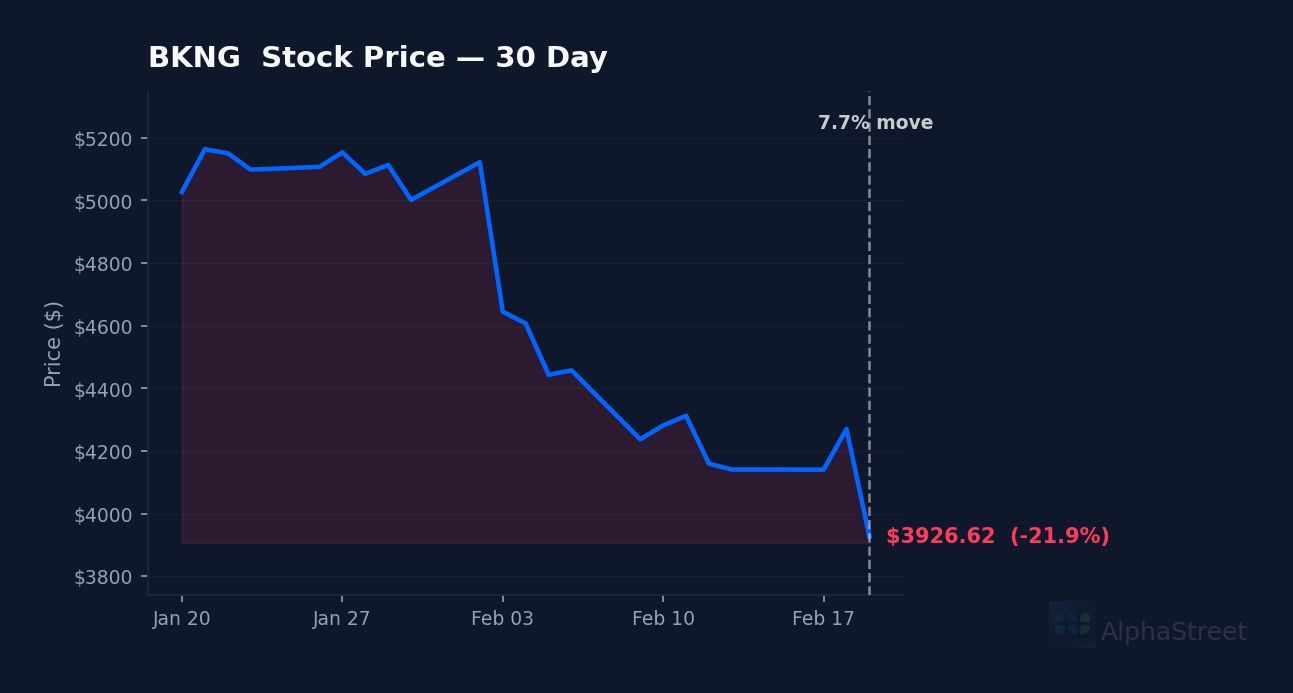Viewport: 1293px width, 693px height.
Task: Click the Feb 03 date tick label
Action: pos(502,619)
